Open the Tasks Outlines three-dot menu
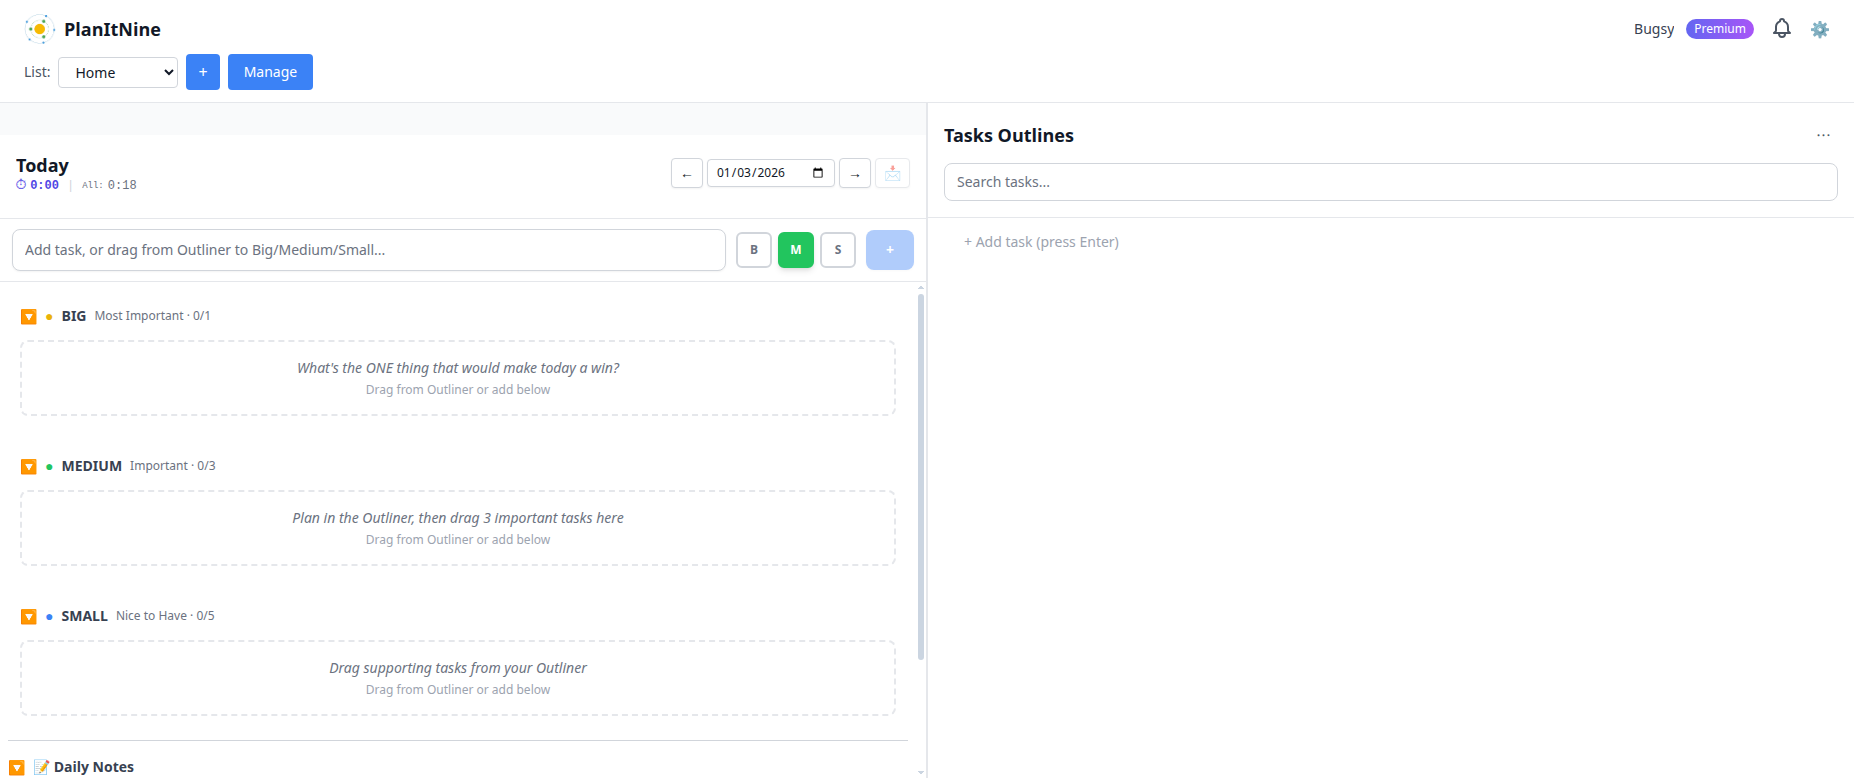The image size is (1854, 778). pyautogui.click(x=1823, y=135)
